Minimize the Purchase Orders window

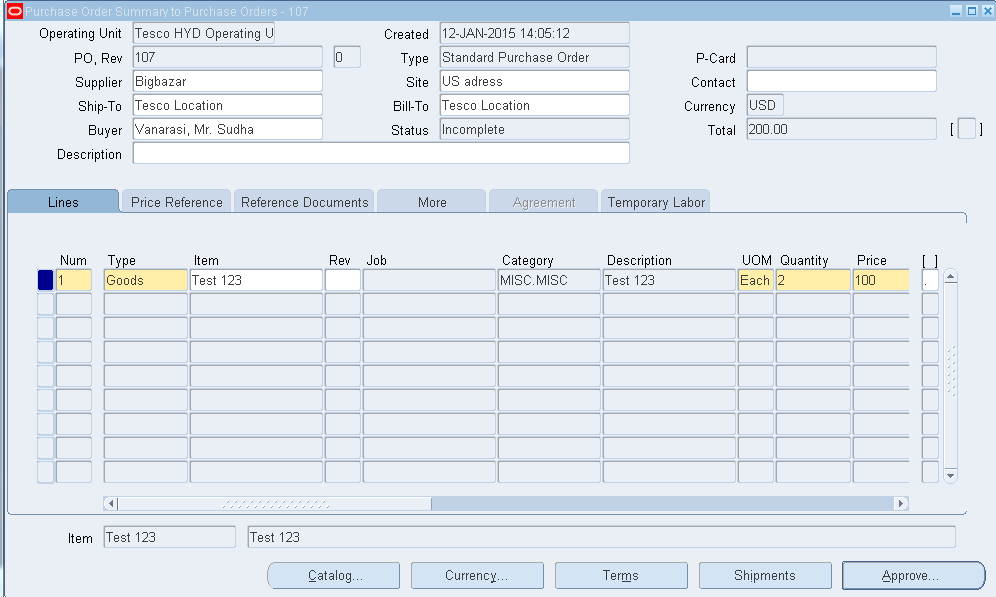pos(956,11)
